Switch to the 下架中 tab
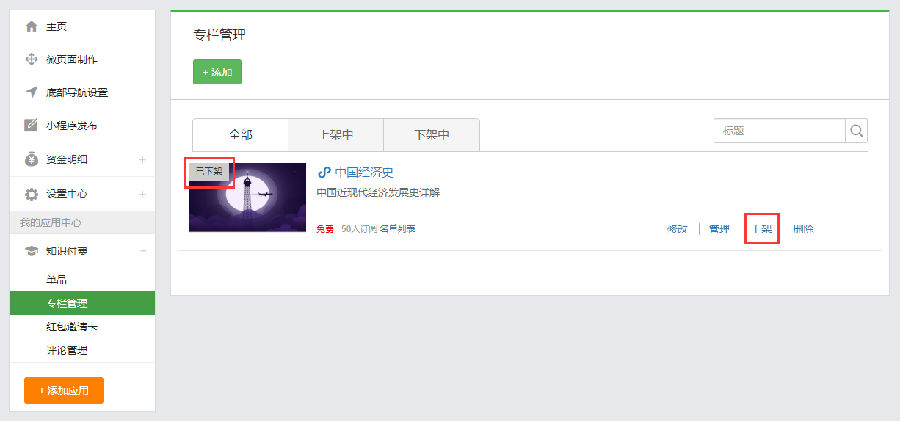The image size is (900, 421). [431, 135]
